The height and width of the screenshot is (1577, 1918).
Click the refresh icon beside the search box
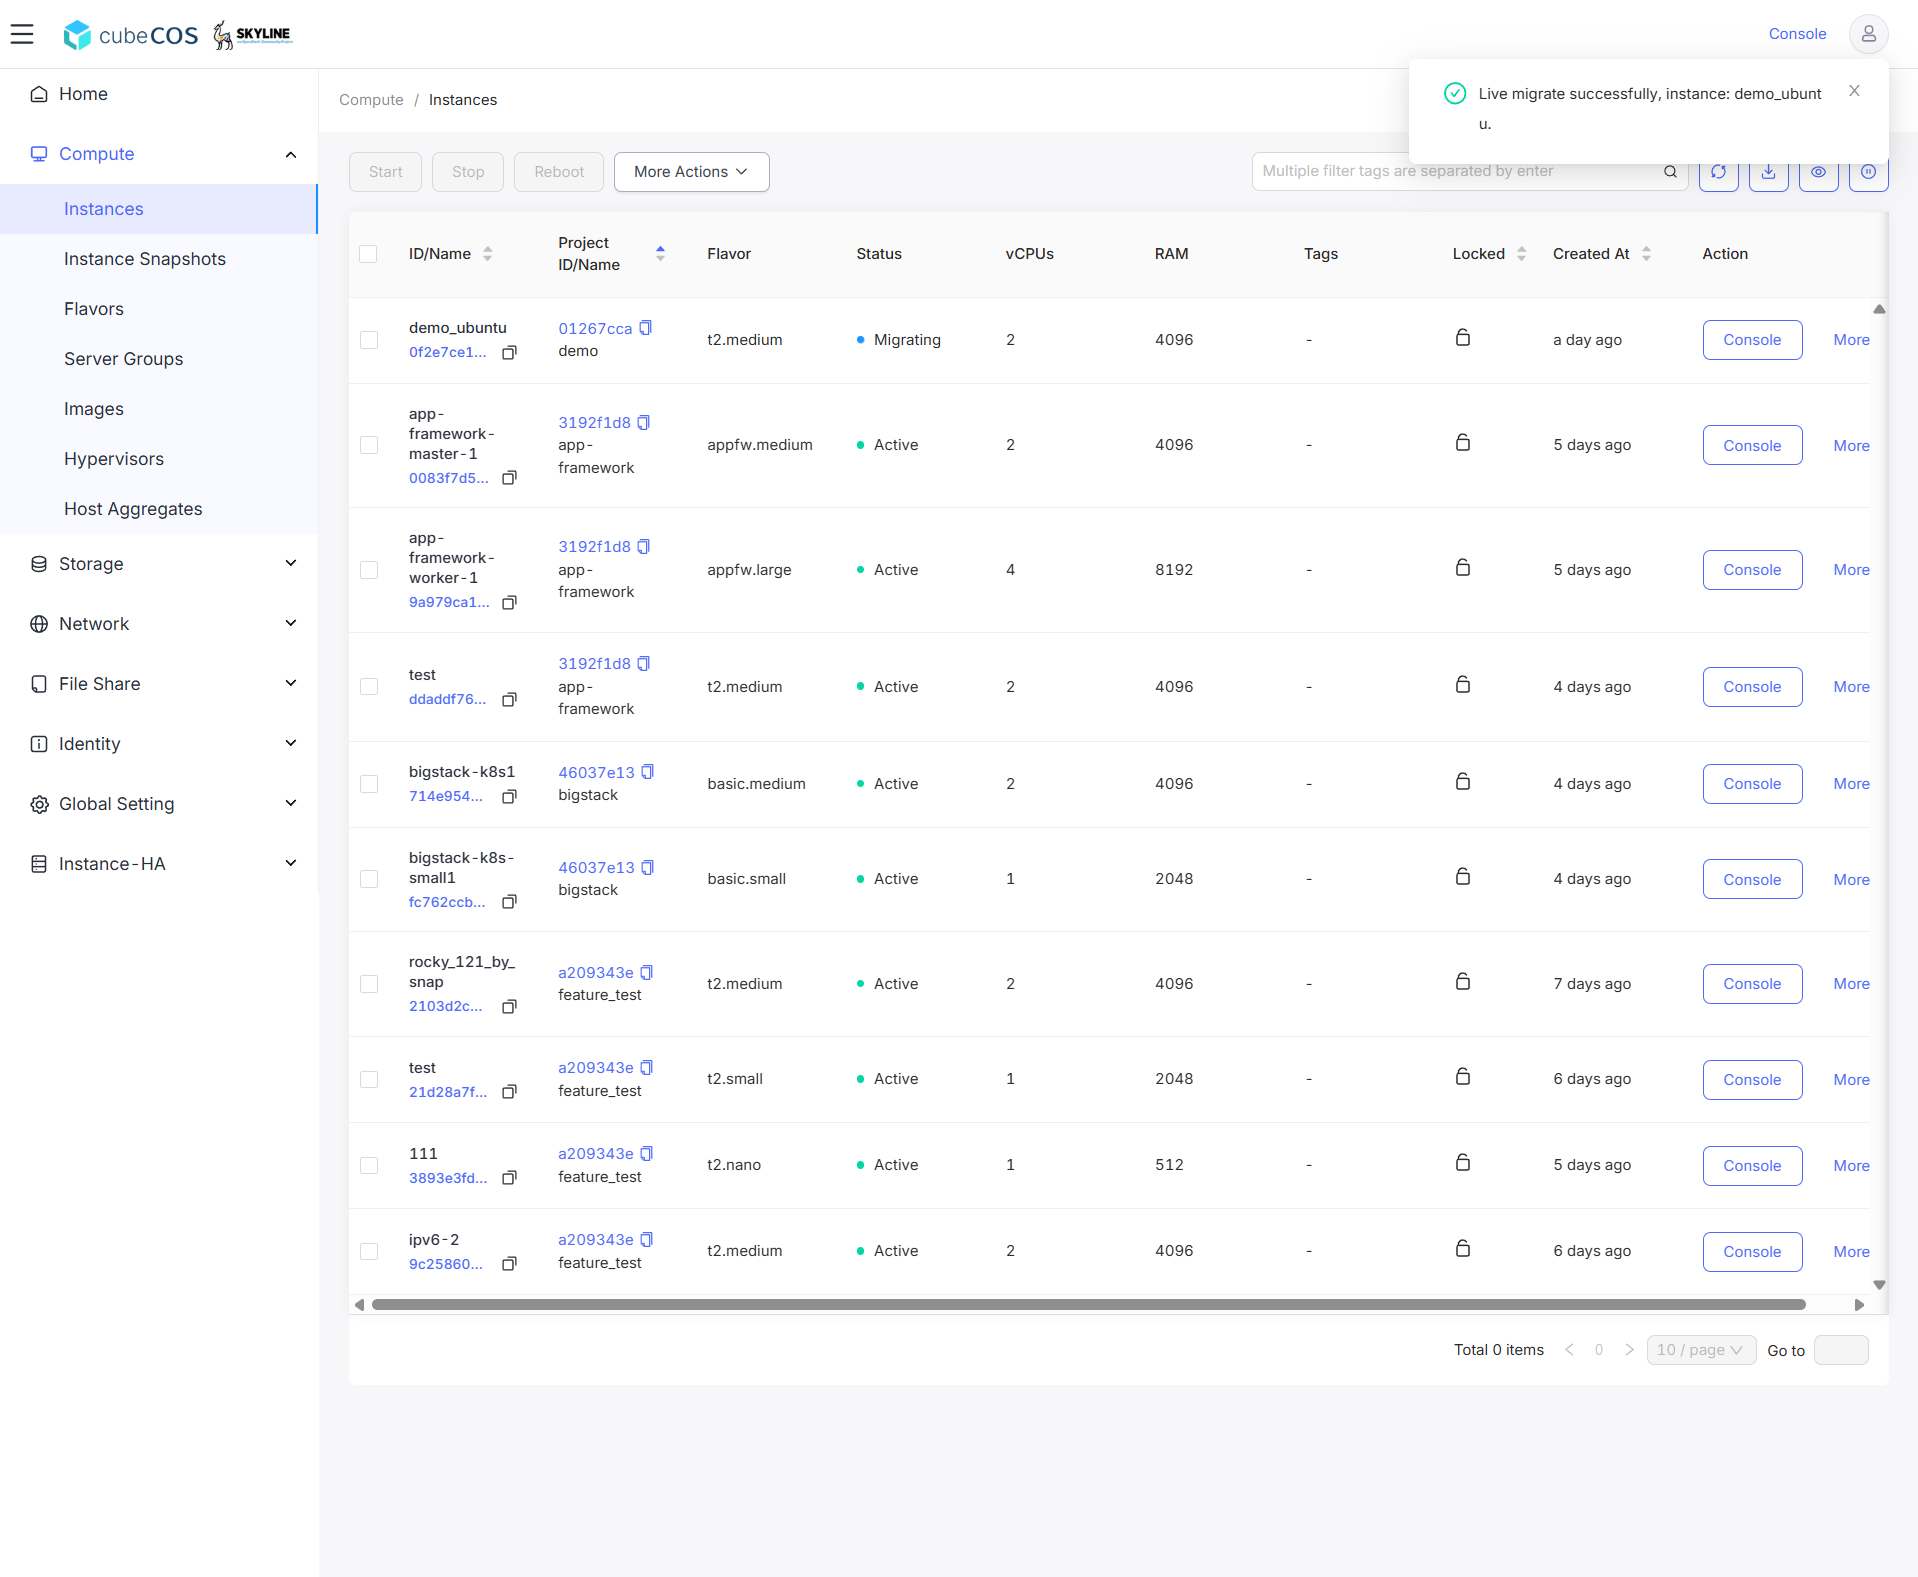pyautogui.click(x=1718, y=172)
